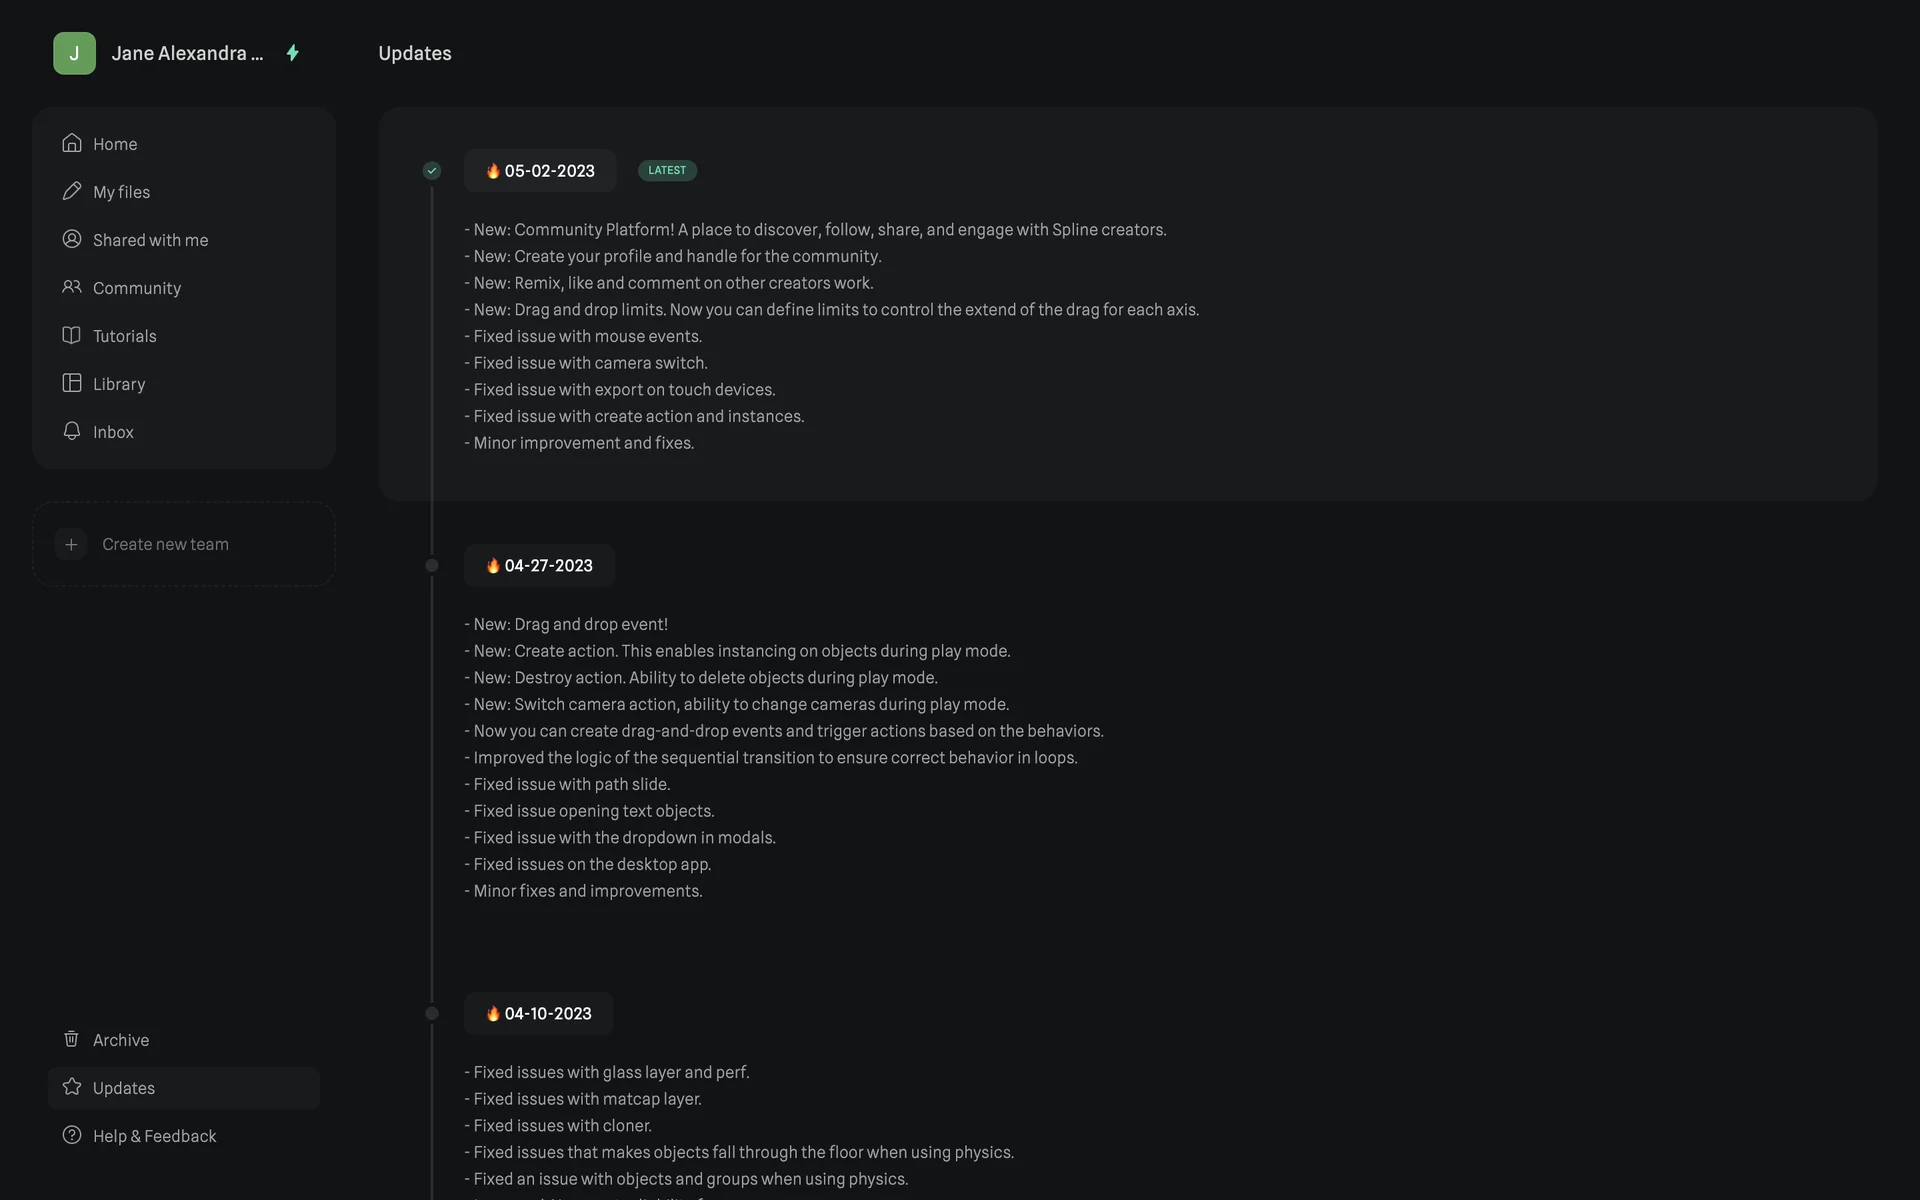1920x1200 pixels.
Task: Click the Community people icon
Action: click(71, 287)
